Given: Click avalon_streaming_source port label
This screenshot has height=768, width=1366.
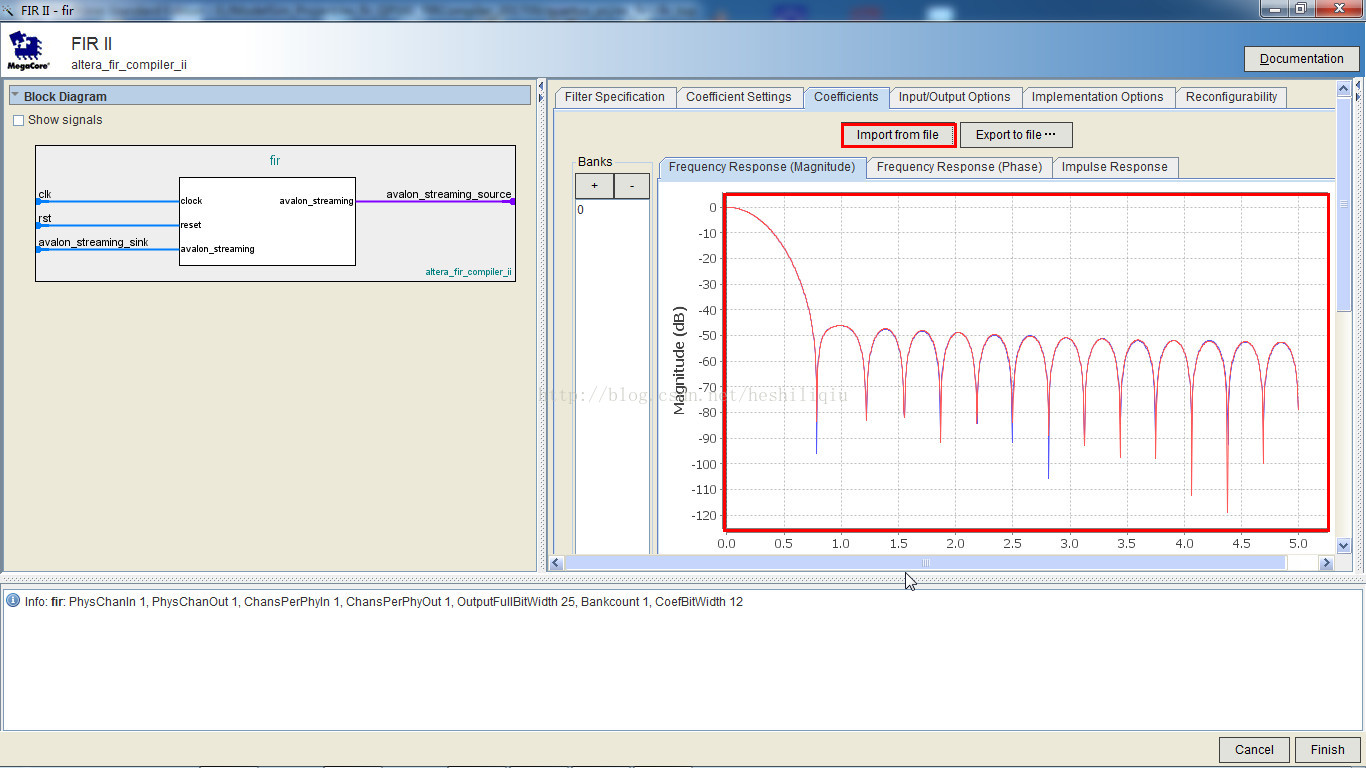Looking at the screenshot, I should (x=448, y=194).
